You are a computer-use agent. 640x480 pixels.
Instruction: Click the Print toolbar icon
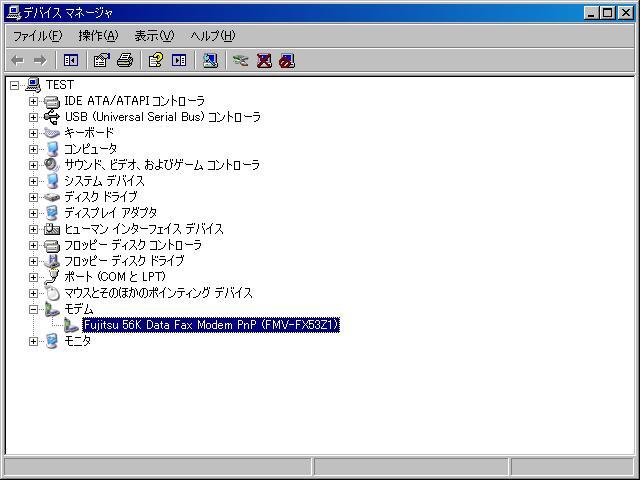pyautogui.click(x=125, y=61)
